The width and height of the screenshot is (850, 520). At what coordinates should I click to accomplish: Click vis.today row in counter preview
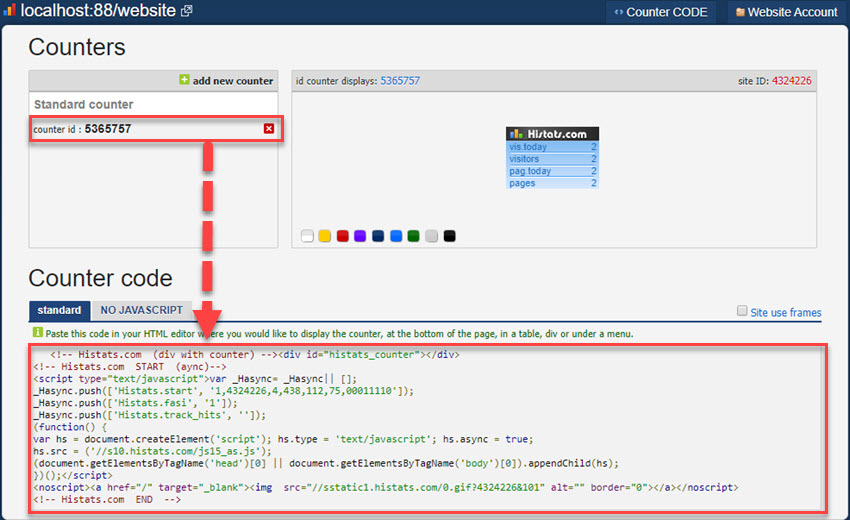point(552,147)
